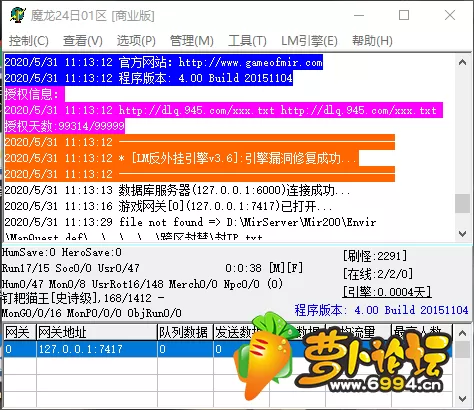Click the 官方网站 gameofmir.com log line
This screenshot has height=410, width=474.
[x=164, y=62]
